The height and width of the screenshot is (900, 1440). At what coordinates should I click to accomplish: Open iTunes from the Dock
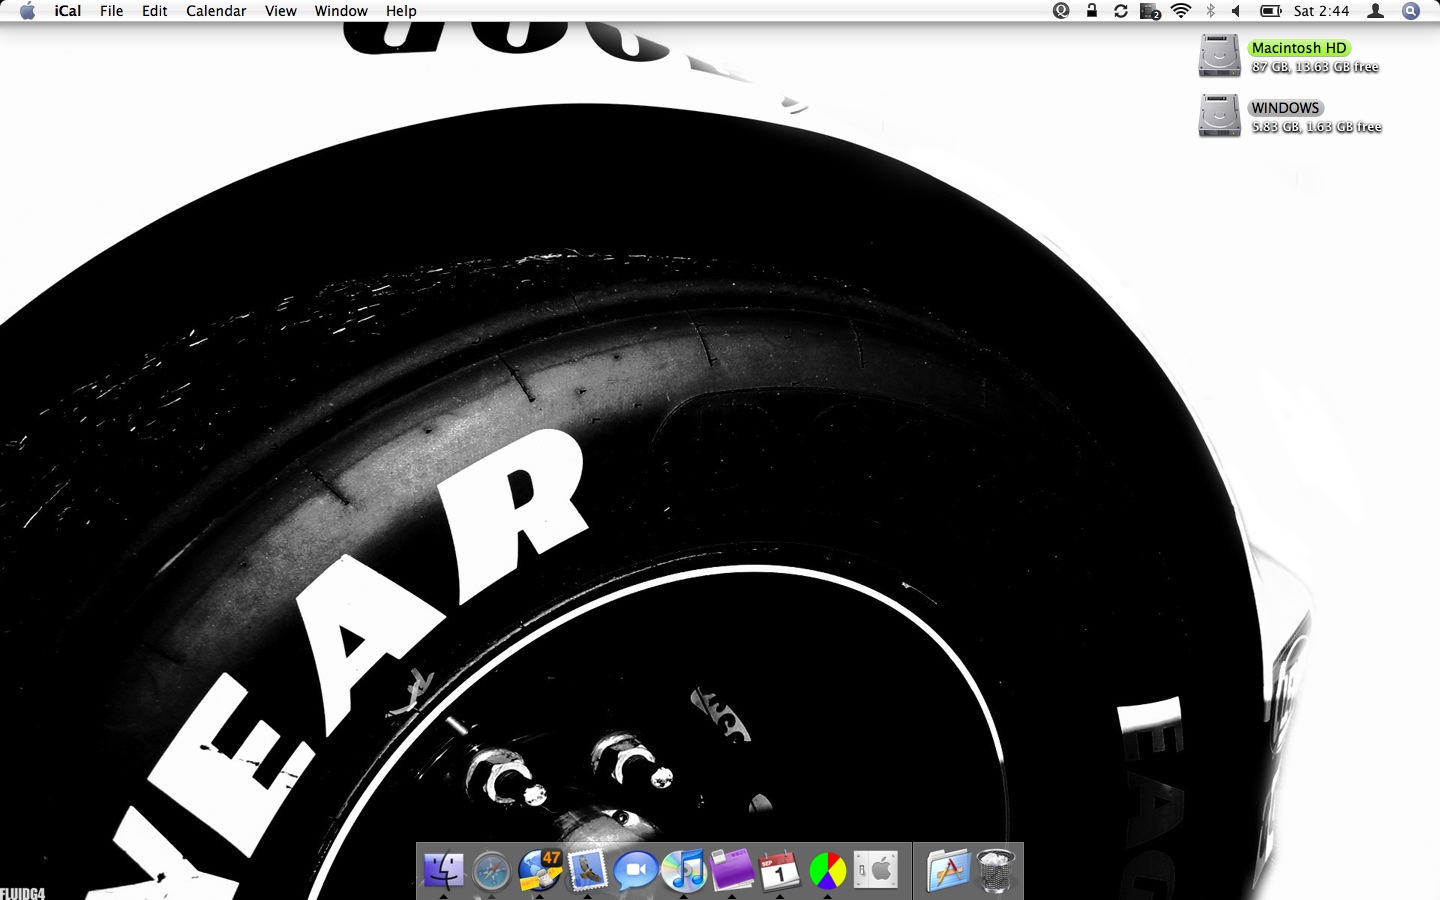[x=684, y=870]
